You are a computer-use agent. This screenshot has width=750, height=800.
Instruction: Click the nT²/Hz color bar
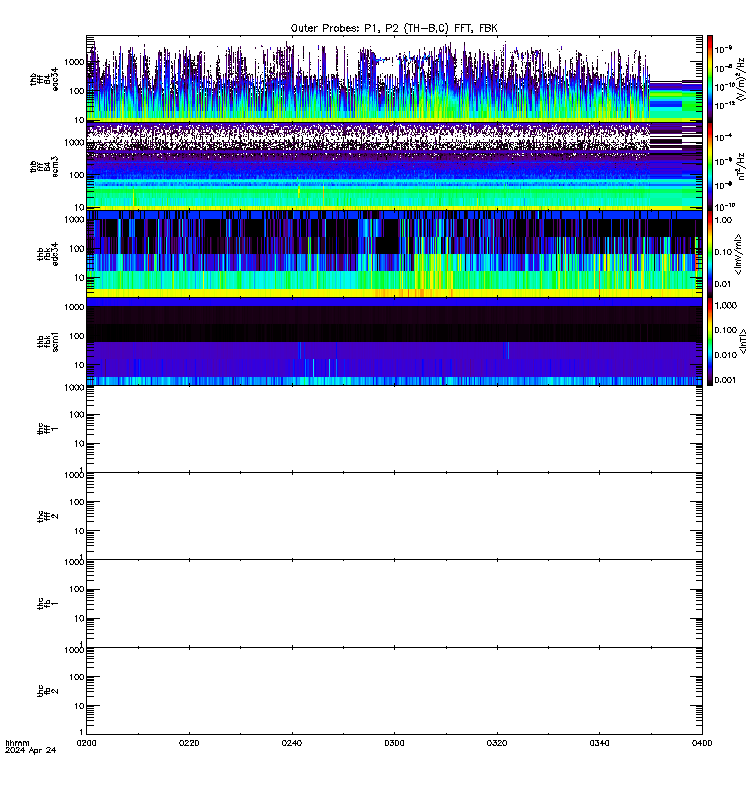710,166
